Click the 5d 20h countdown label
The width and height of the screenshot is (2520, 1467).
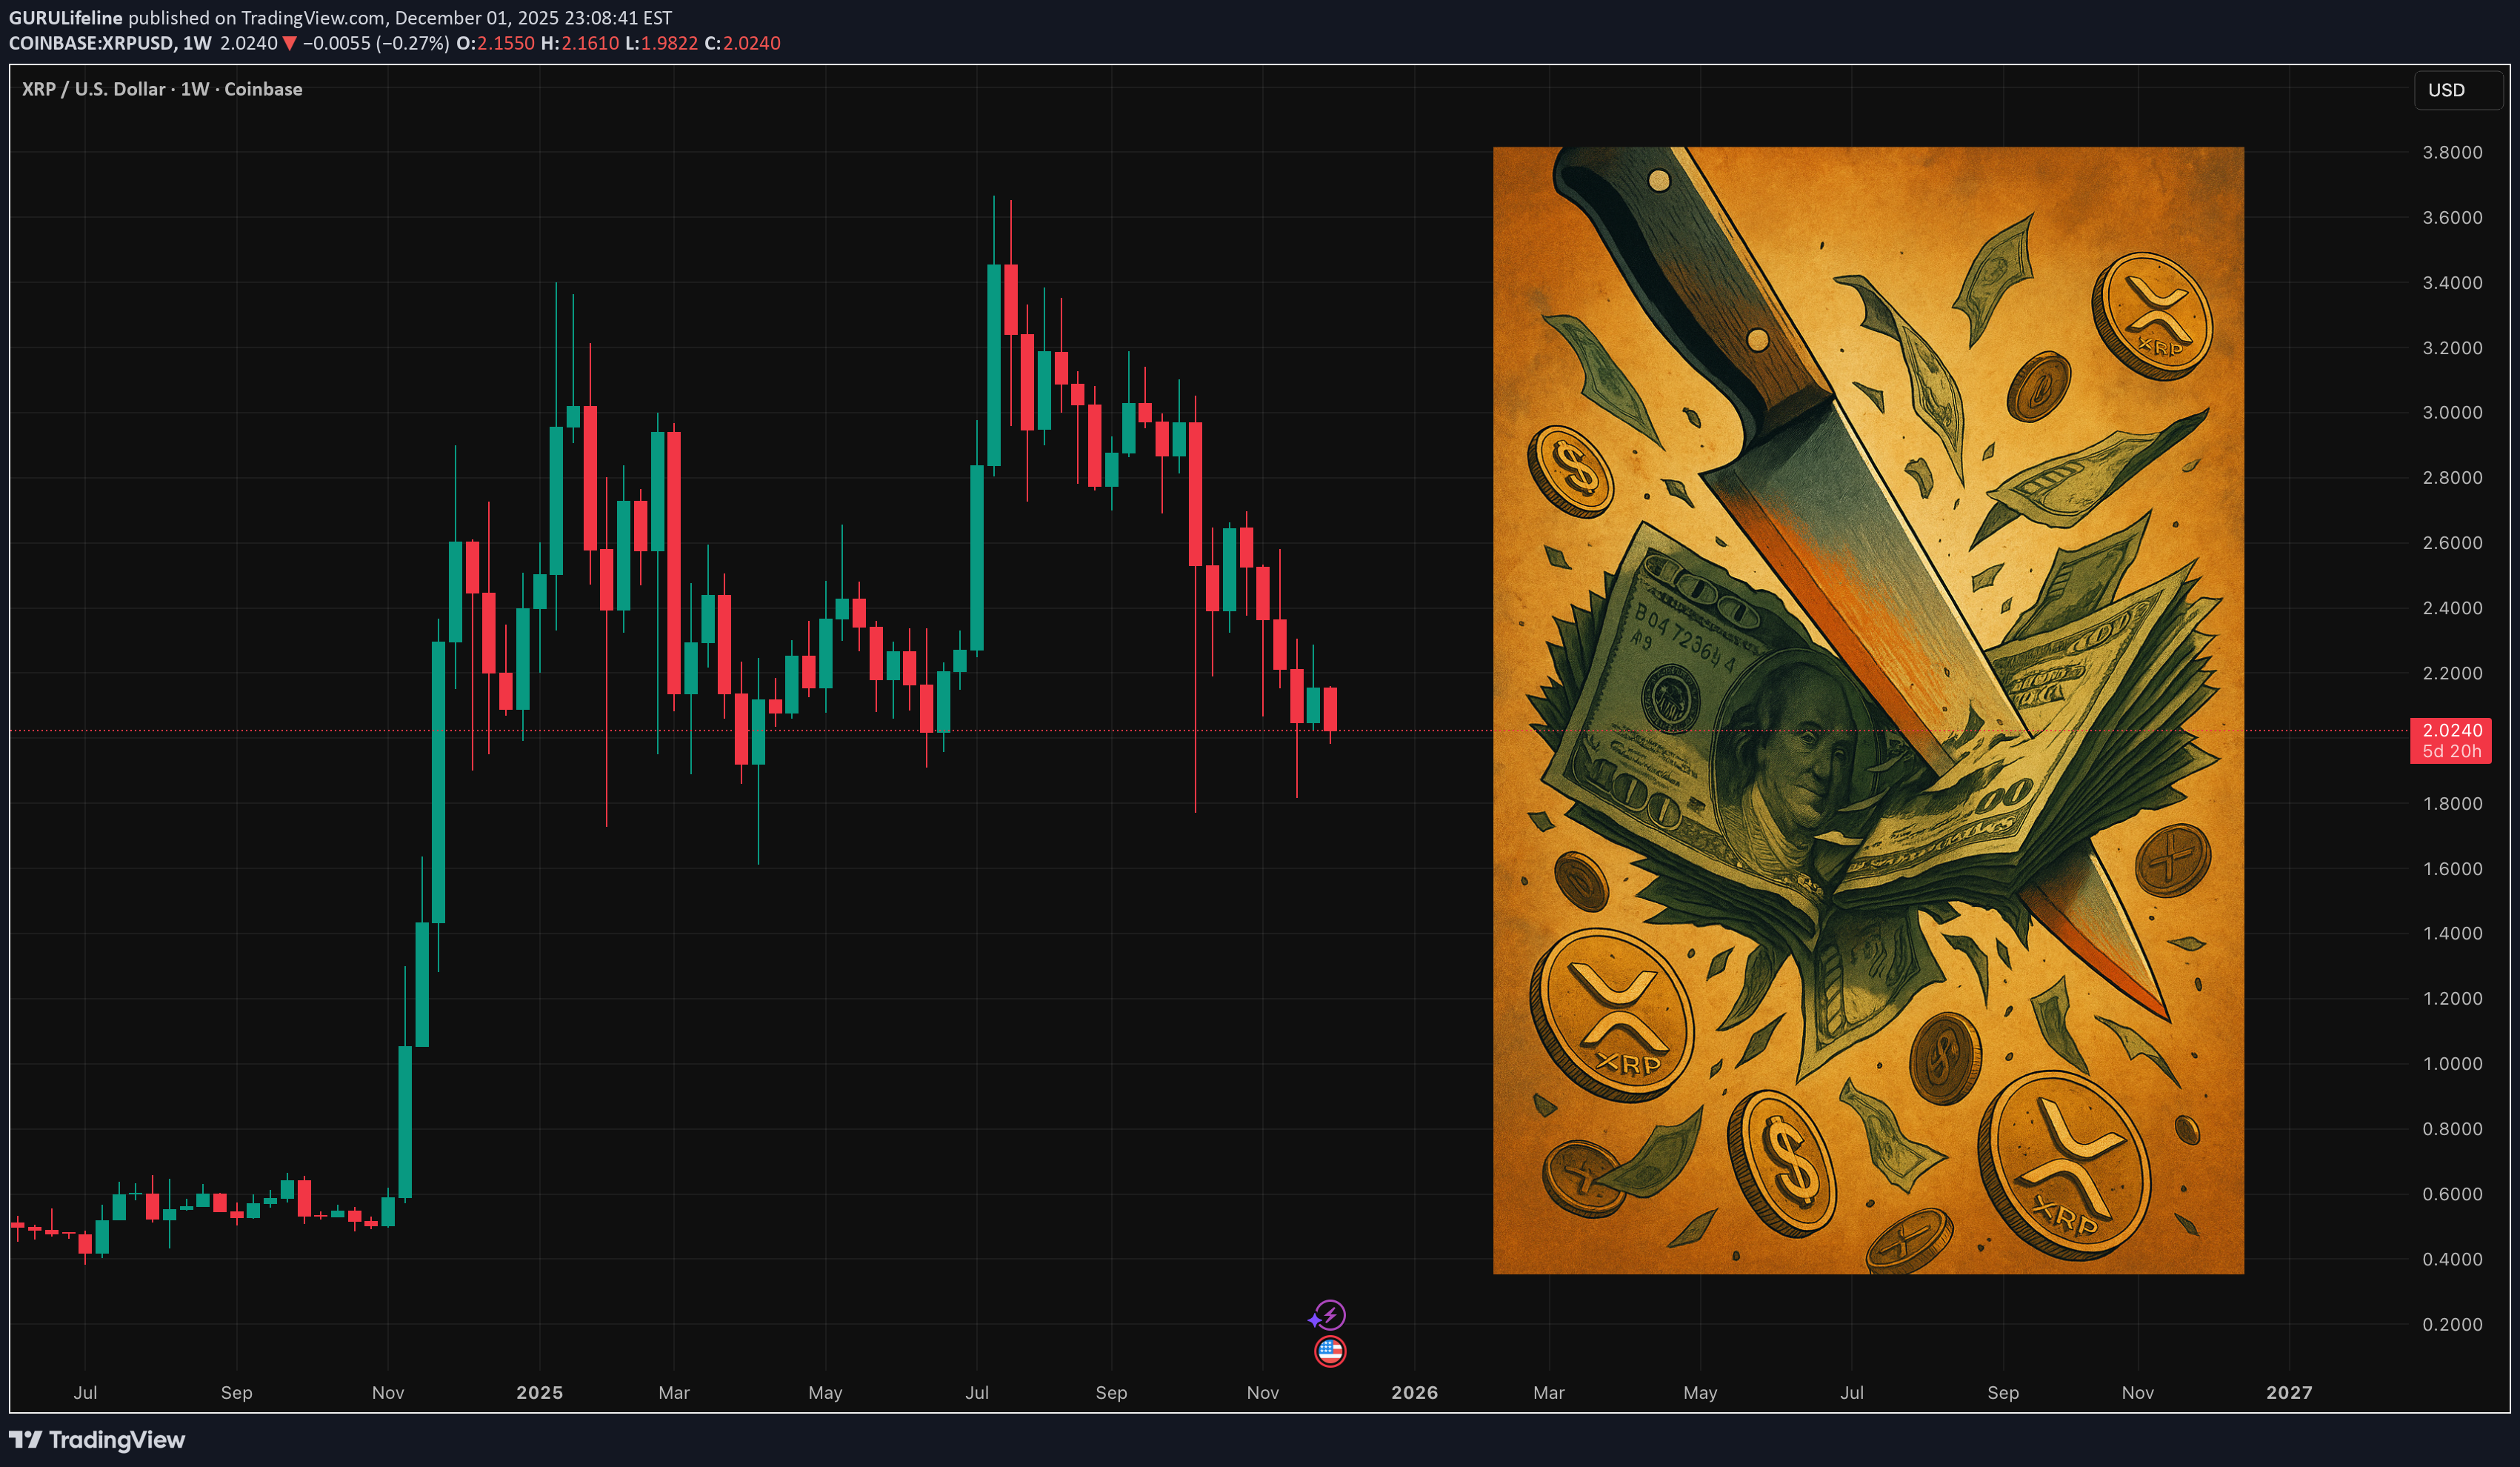click(2451, 751)
